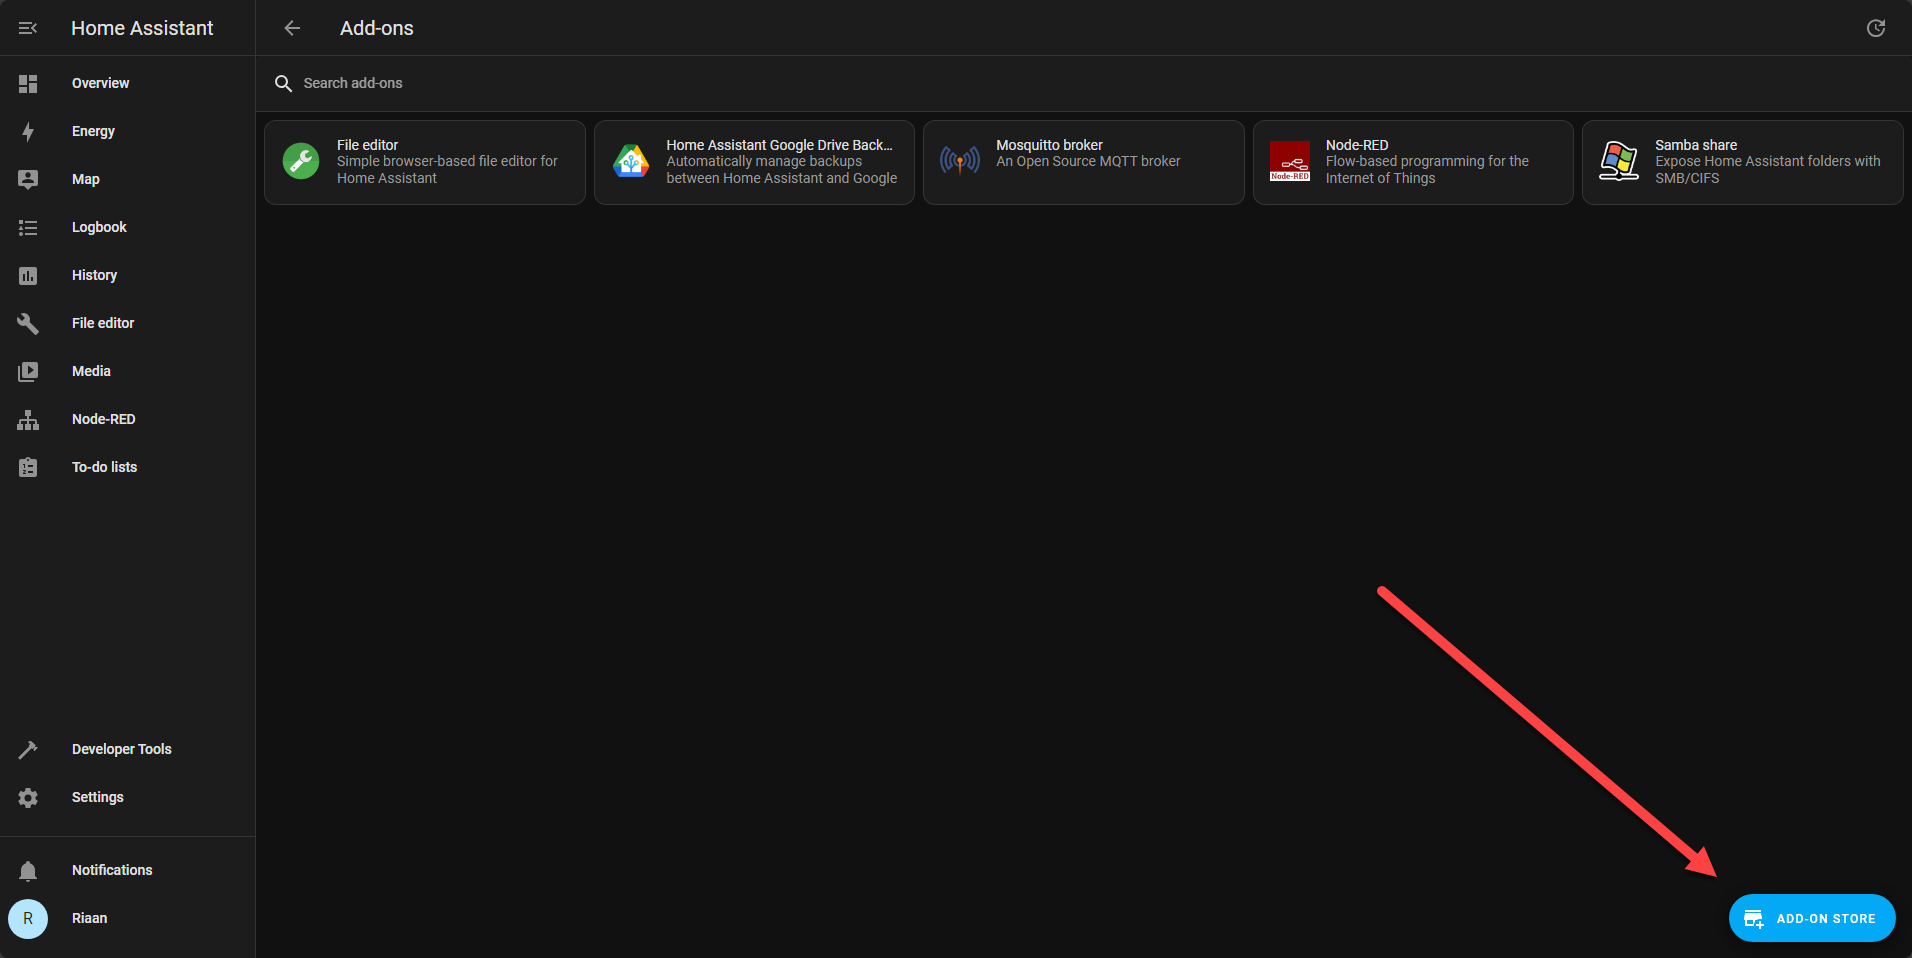The width and height of the screenshot is (1912, 958).
Task: Select the Node-RED add-on card
Action: pyautogui.click(x=1412, y=162)
